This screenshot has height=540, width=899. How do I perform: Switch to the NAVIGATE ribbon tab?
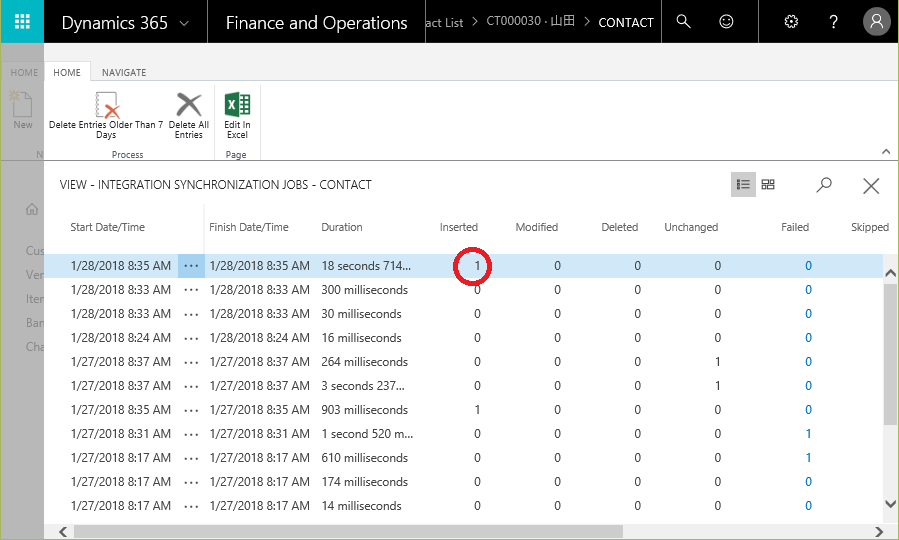(124, 72)
